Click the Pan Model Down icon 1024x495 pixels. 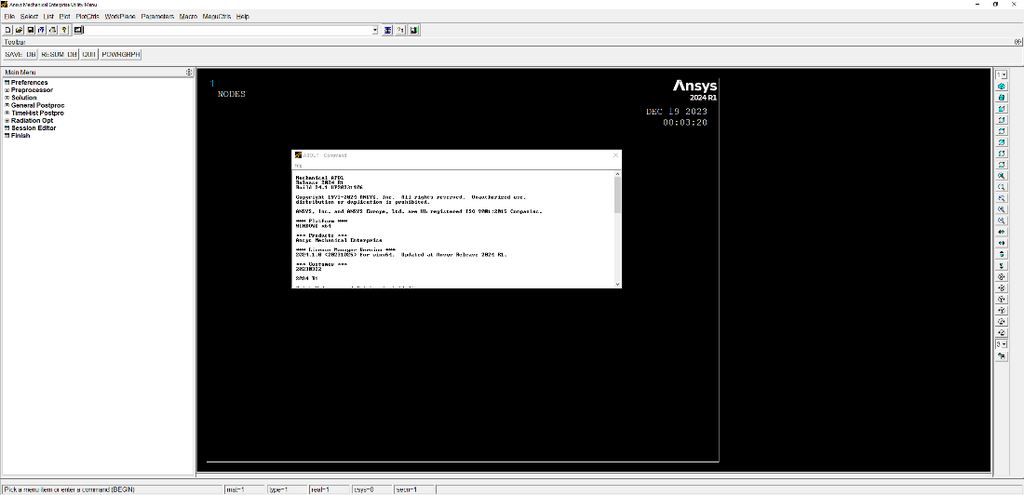tap(1001, 265)
